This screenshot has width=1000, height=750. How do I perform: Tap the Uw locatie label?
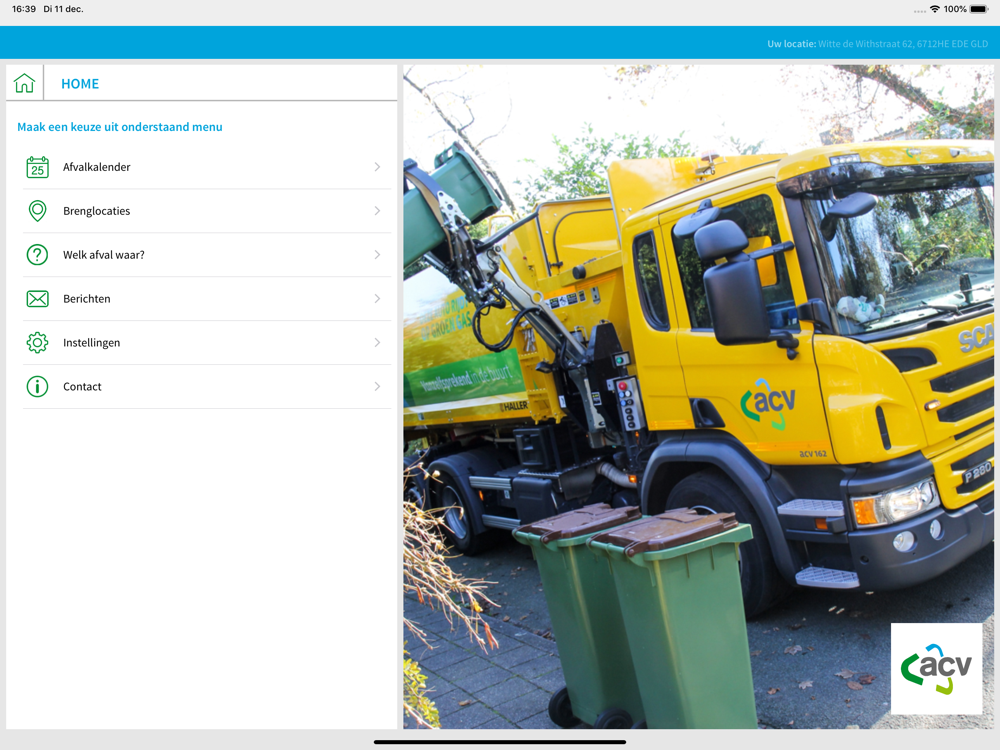tap(791, 44)
